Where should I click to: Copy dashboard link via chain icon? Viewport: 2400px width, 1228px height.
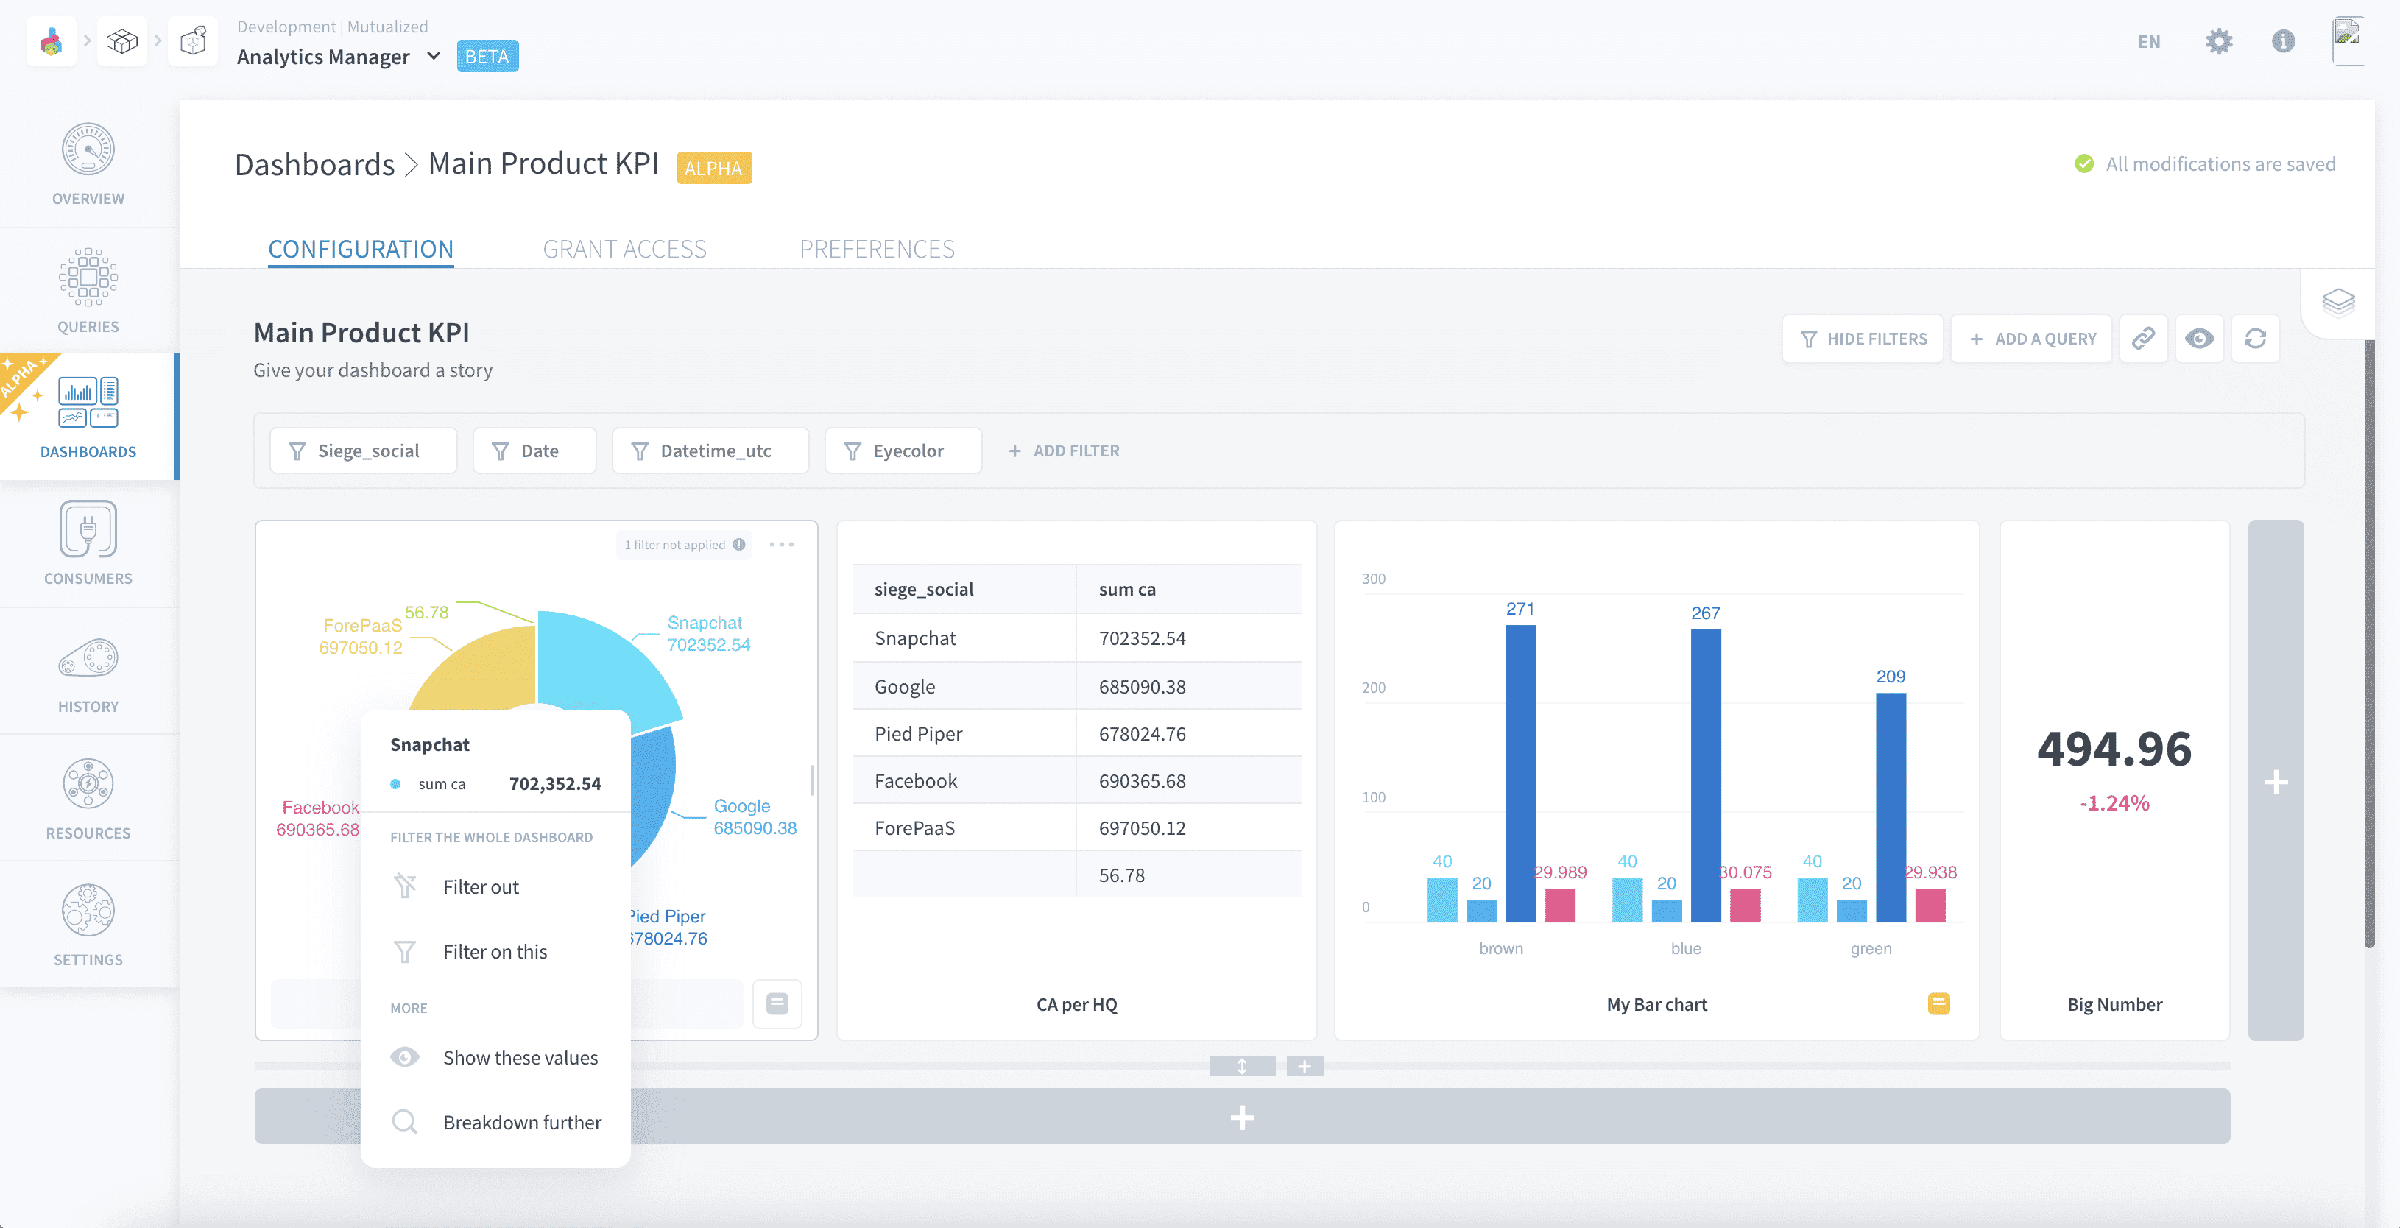(2143, 339)
